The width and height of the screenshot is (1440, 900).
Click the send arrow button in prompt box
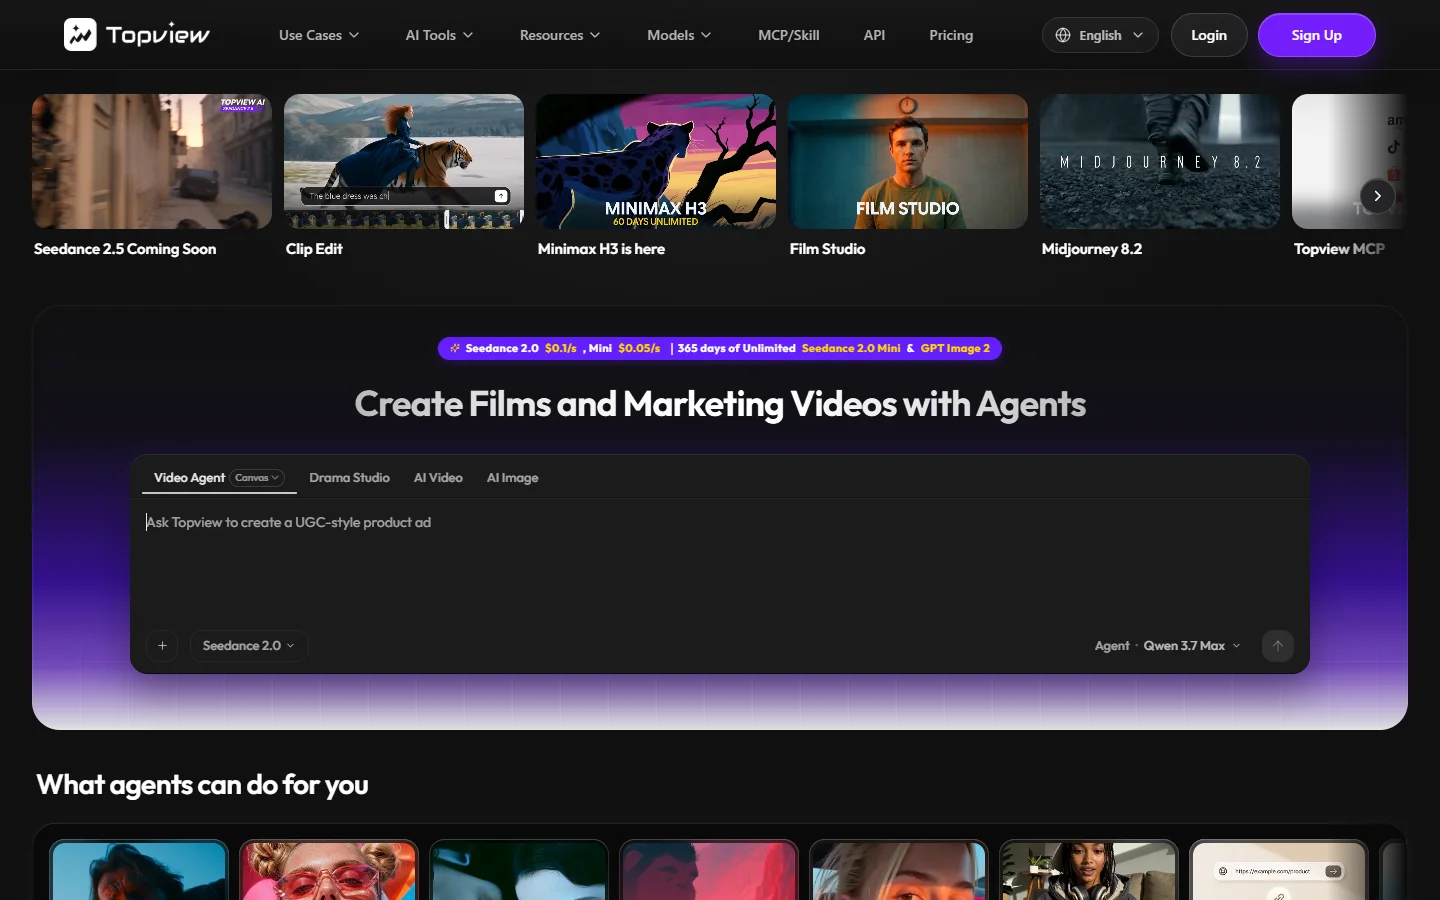[x=1278, y=646]
